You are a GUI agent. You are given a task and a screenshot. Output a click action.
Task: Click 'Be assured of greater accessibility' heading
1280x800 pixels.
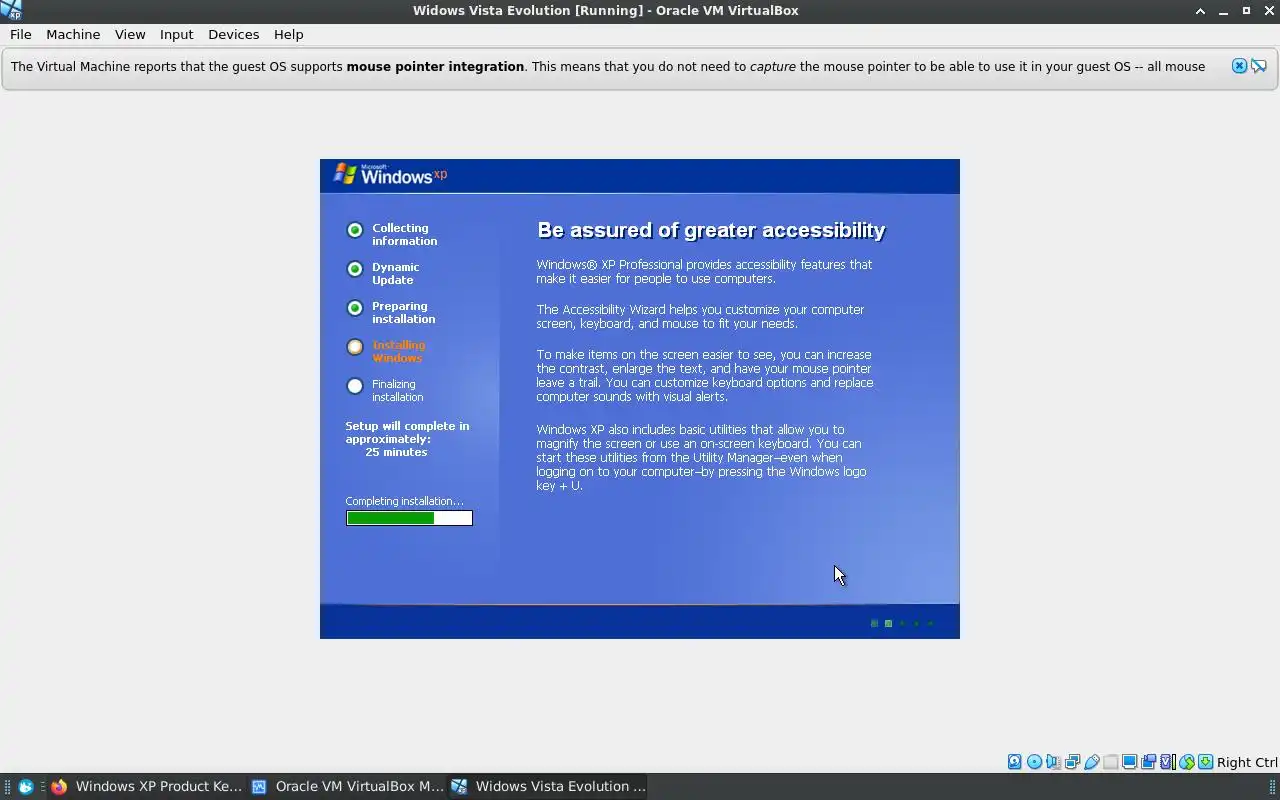[x=711, y=230]
